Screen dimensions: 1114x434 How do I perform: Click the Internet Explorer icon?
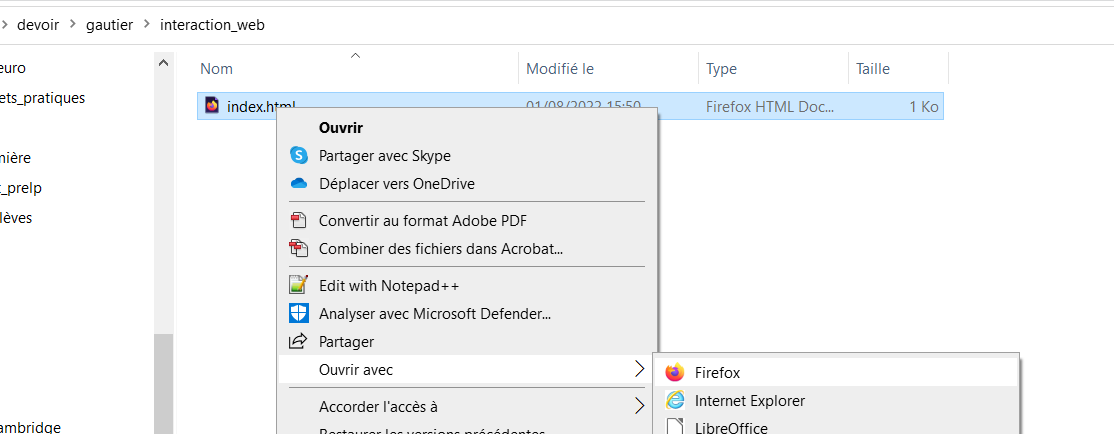[675, 400]
